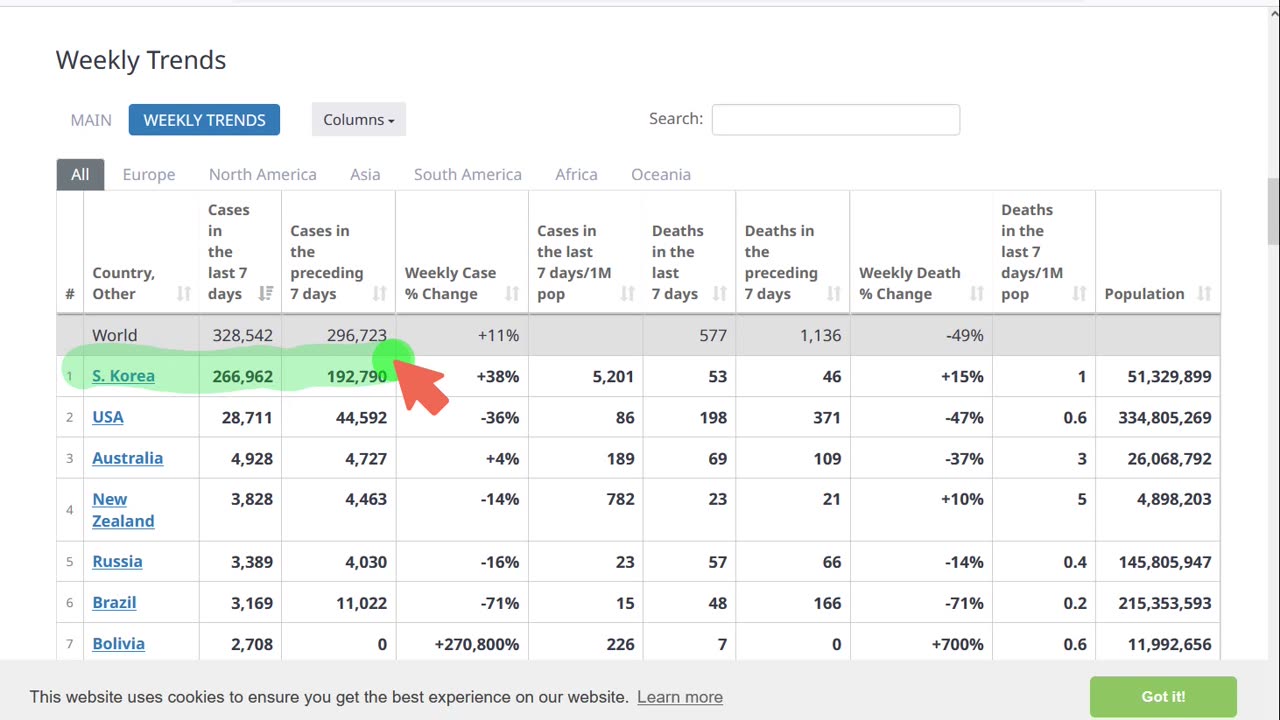Select the WEEKLY TRENDS tab
This screenshot has width=1280, height=720.
click(204, 120)
